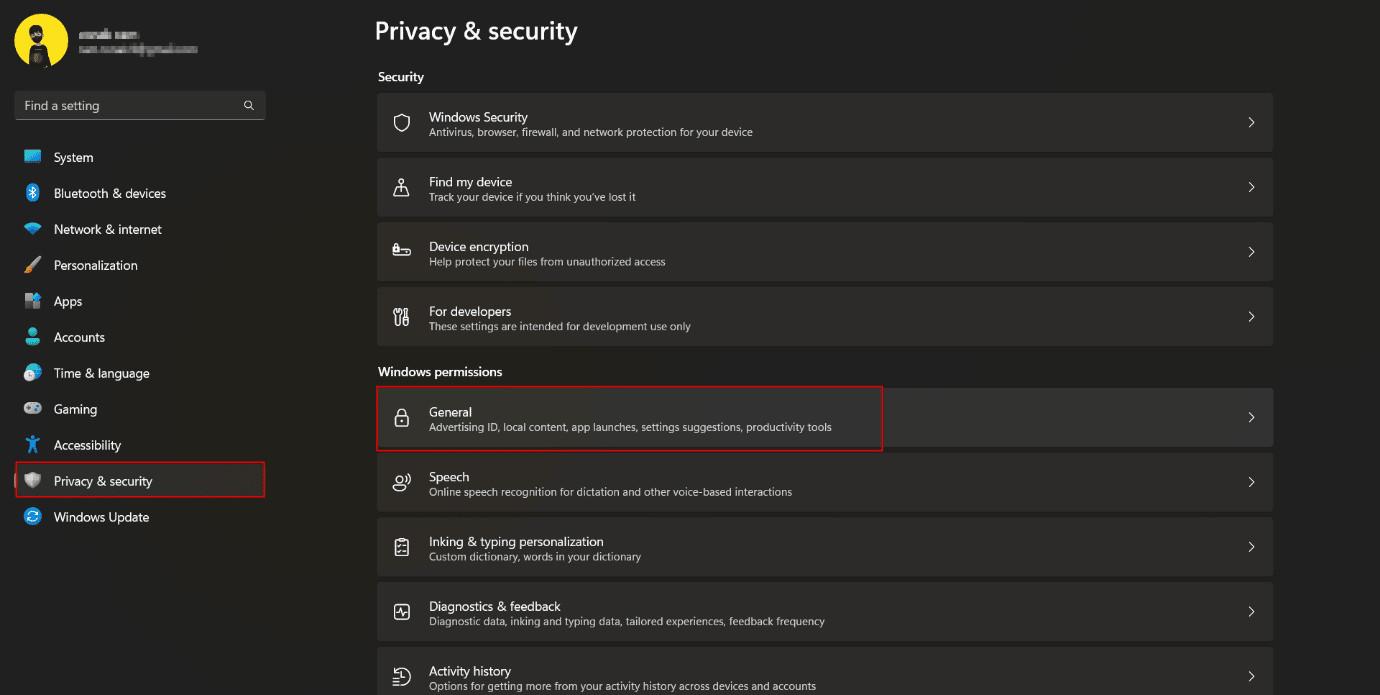1380x695 pixels.
Task: Click the user profile avatar
Action: coord(41,41)
